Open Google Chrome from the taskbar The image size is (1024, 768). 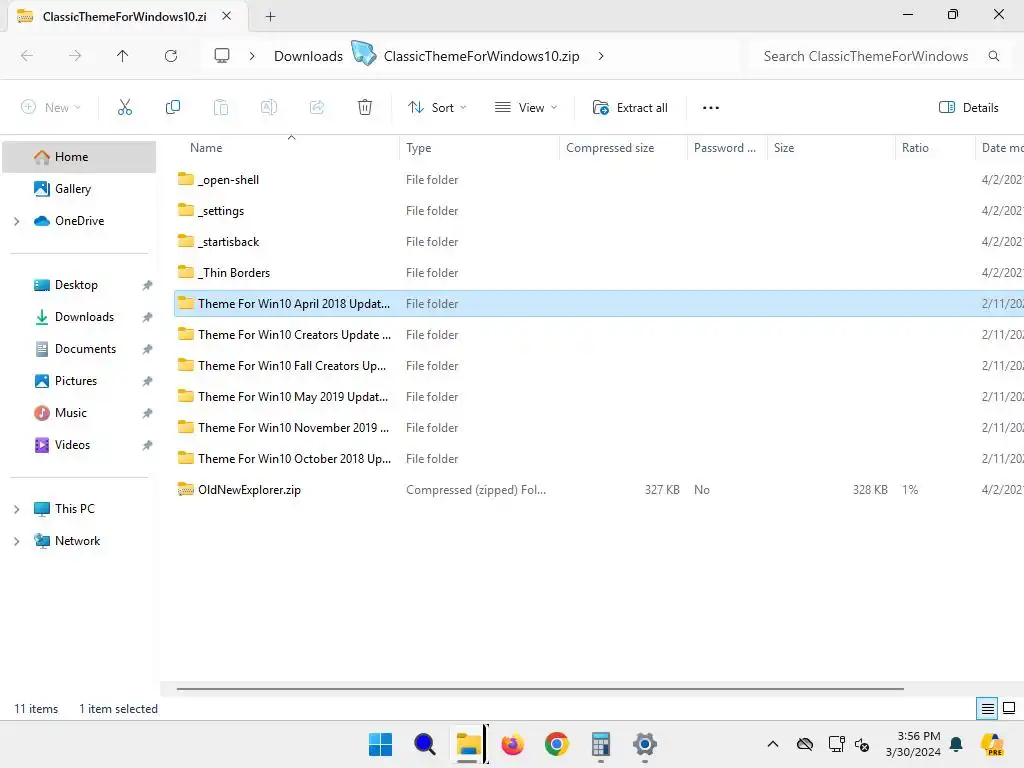tap(556, 744)
